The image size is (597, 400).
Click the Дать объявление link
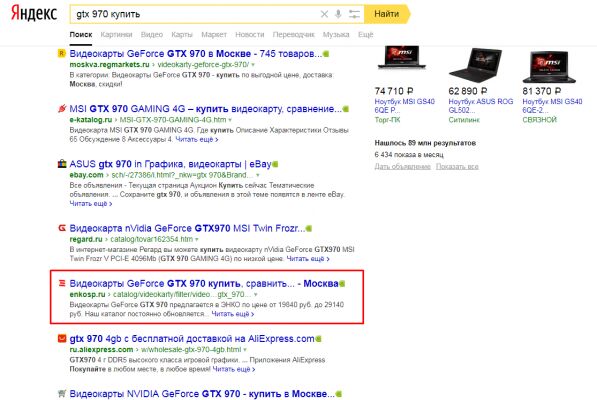tap(402, 167)
